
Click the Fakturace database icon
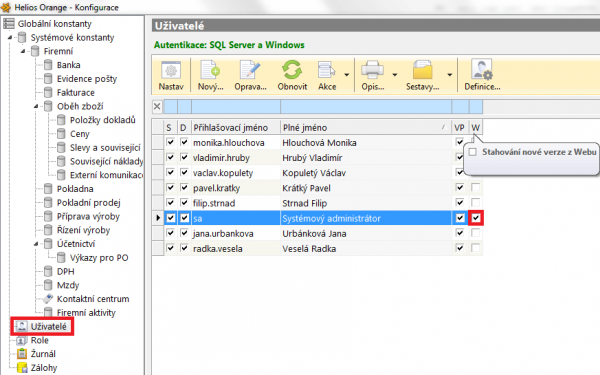(x=48, y=92)
